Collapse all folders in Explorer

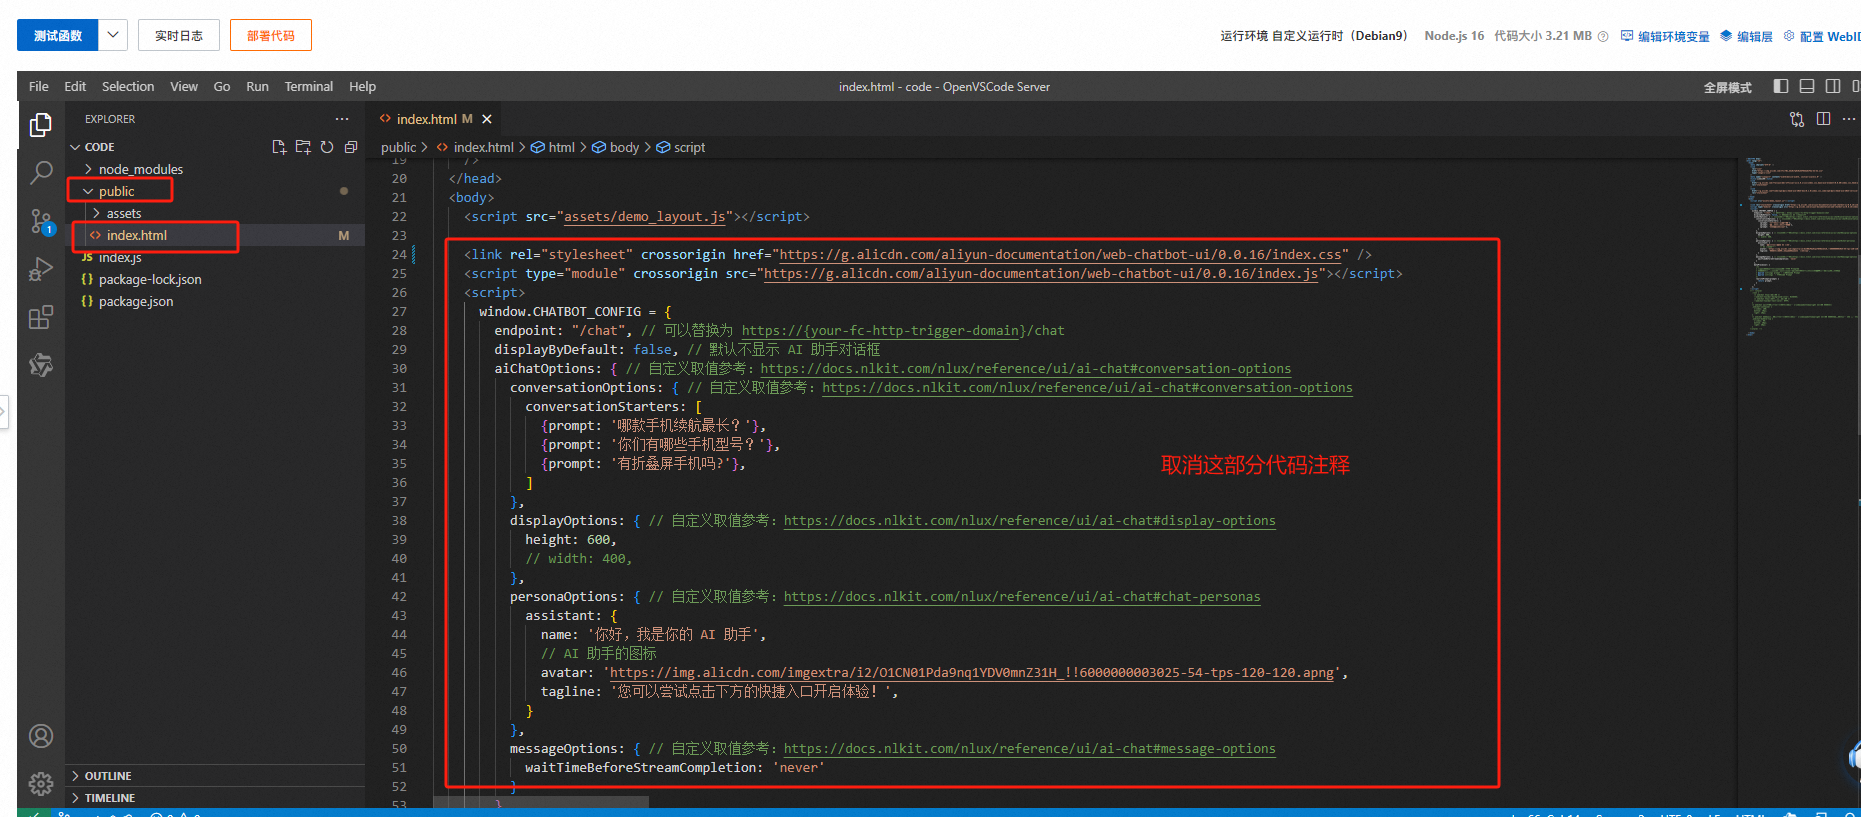(351, 147)
